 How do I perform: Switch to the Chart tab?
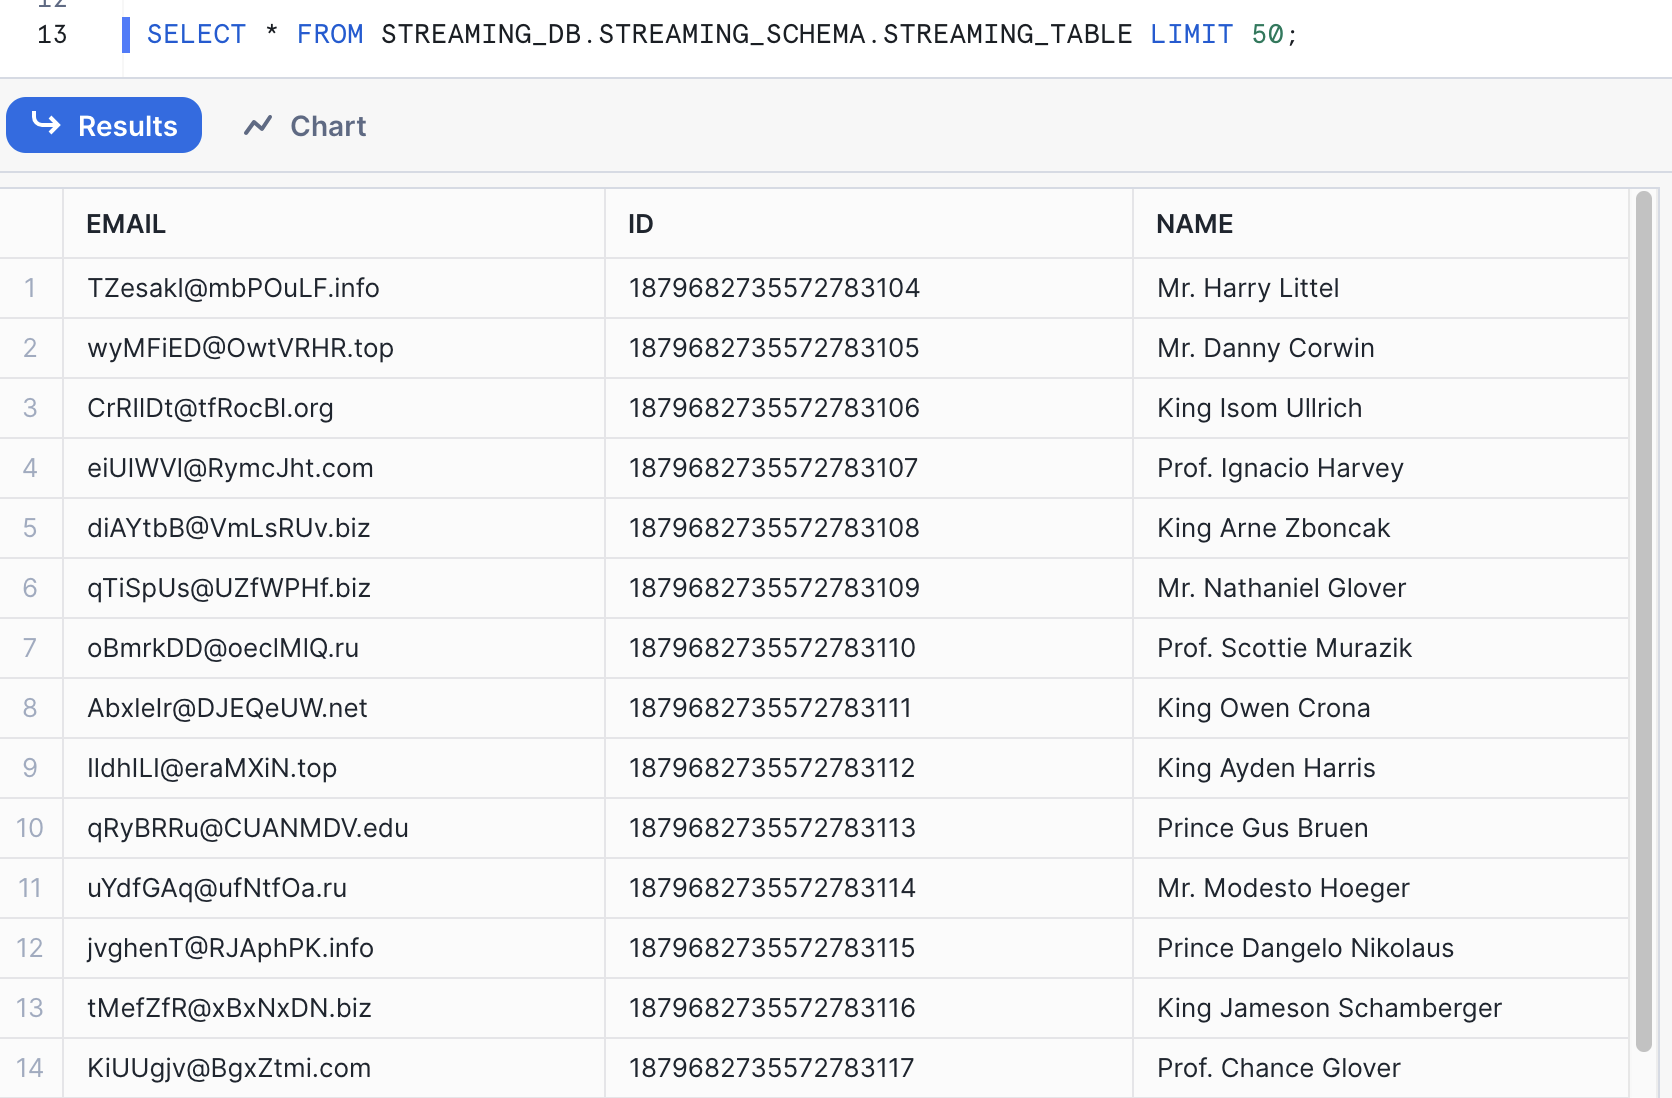coord(305,126)
